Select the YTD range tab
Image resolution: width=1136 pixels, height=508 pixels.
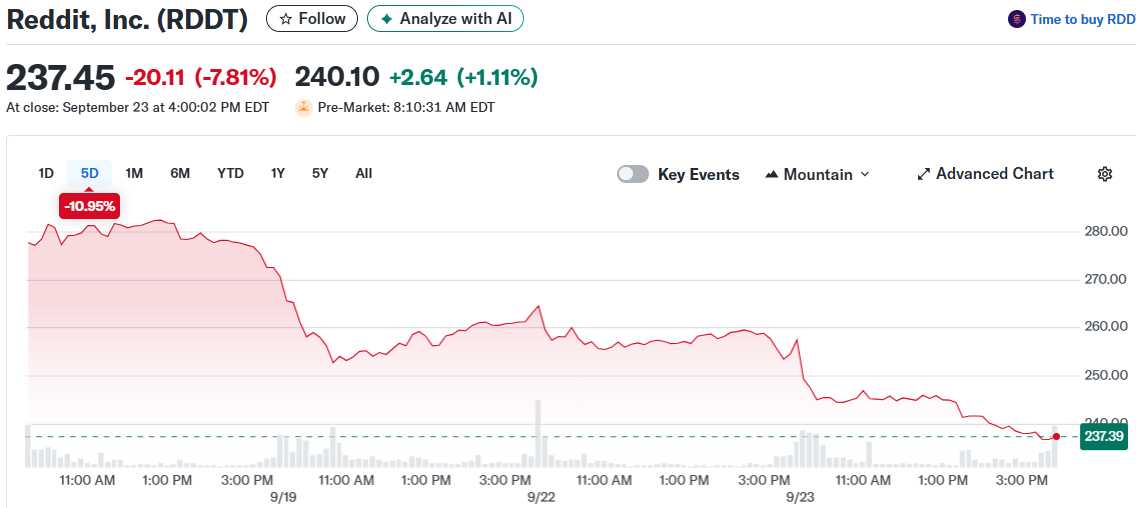click(230, 174)
